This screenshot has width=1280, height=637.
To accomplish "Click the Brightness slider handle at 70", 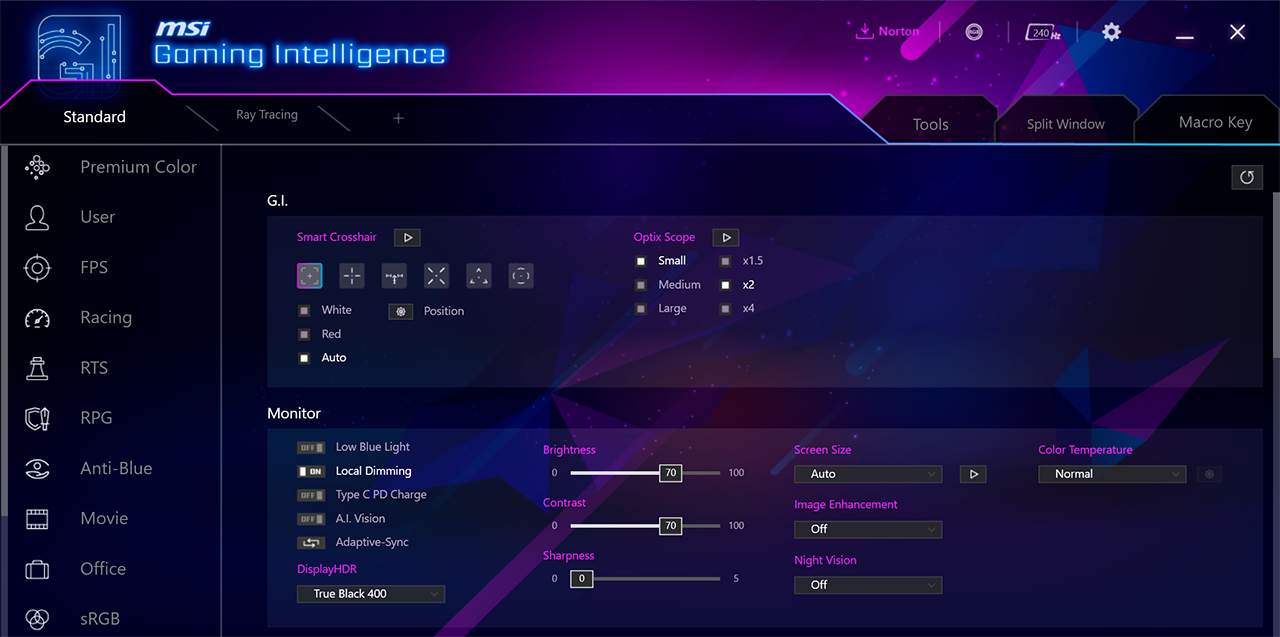I will coord(670,473).
